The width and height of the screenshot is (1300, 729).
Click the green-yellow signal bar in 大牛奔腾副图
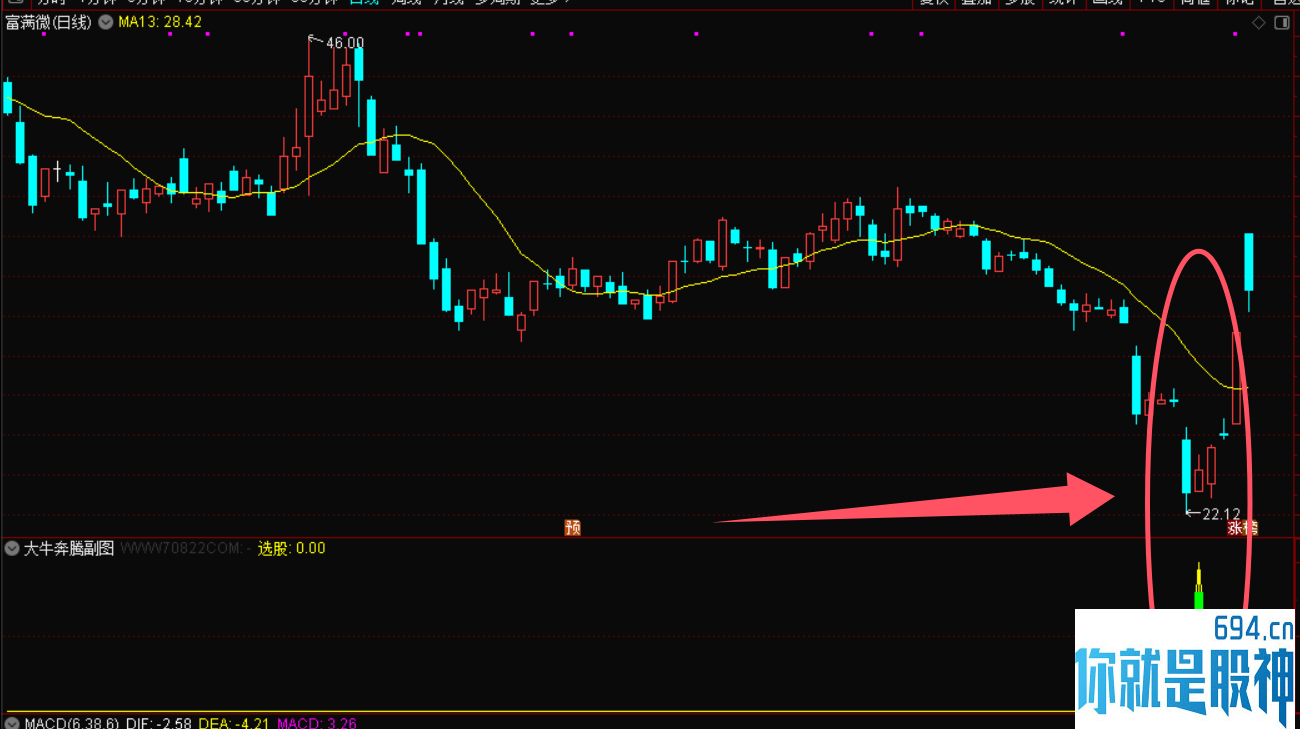point(1198,587)
